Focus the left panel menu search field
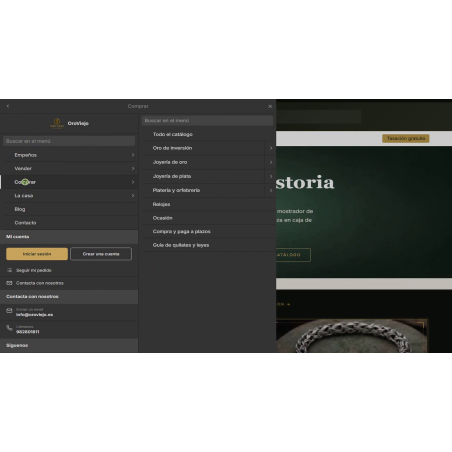This screenshot has width=452, height=452. point(69,141)
